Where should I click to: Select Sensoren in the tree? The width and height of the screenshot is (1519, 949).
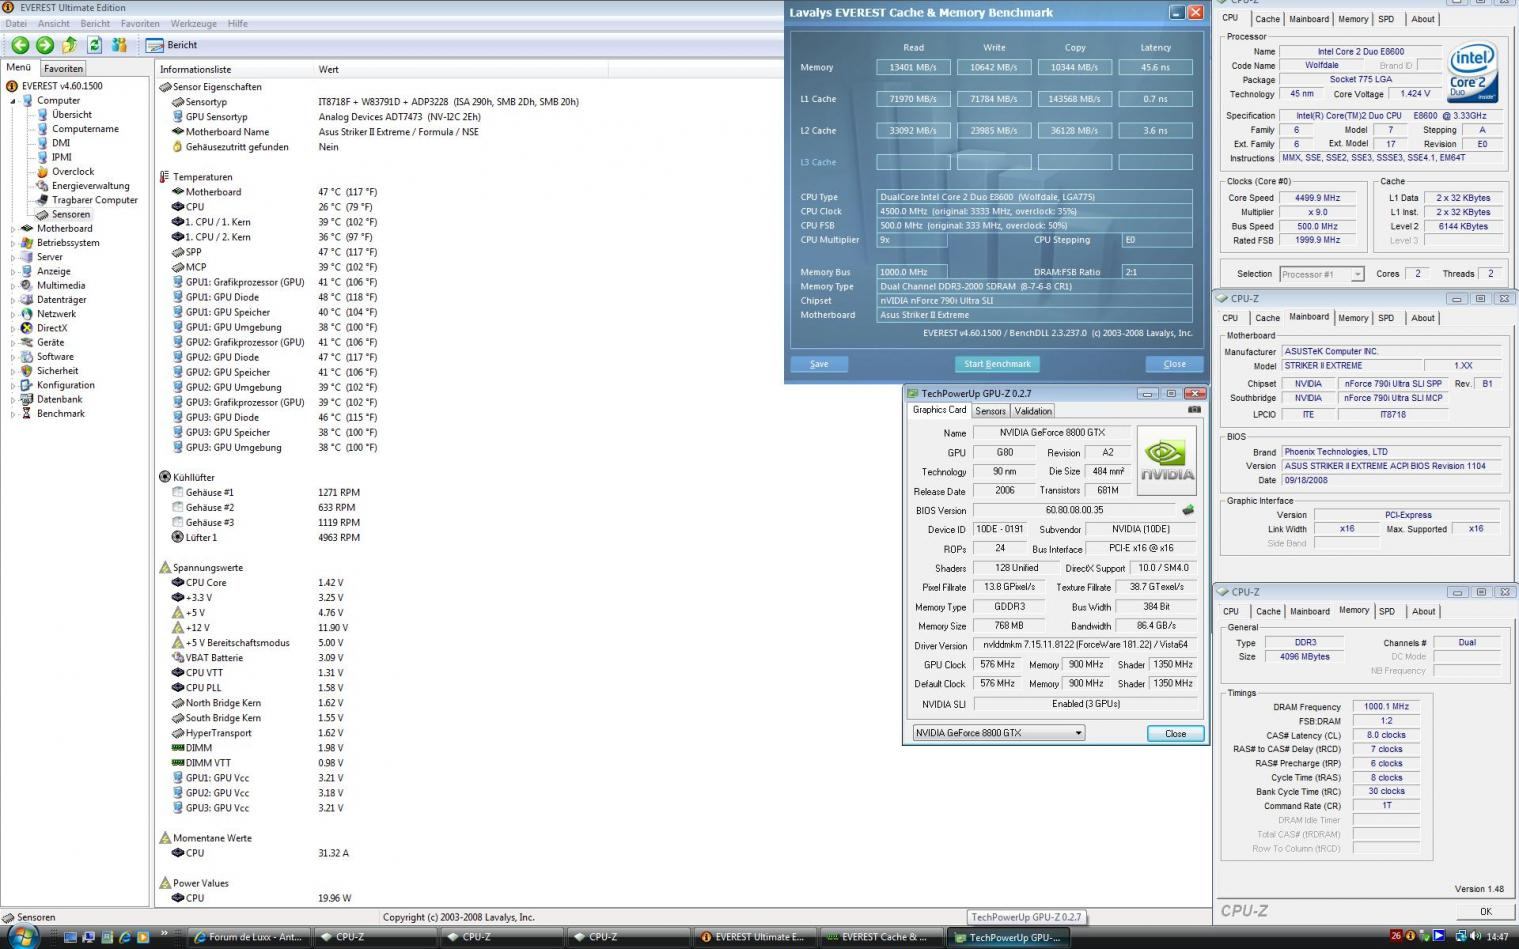coord(71,214)
